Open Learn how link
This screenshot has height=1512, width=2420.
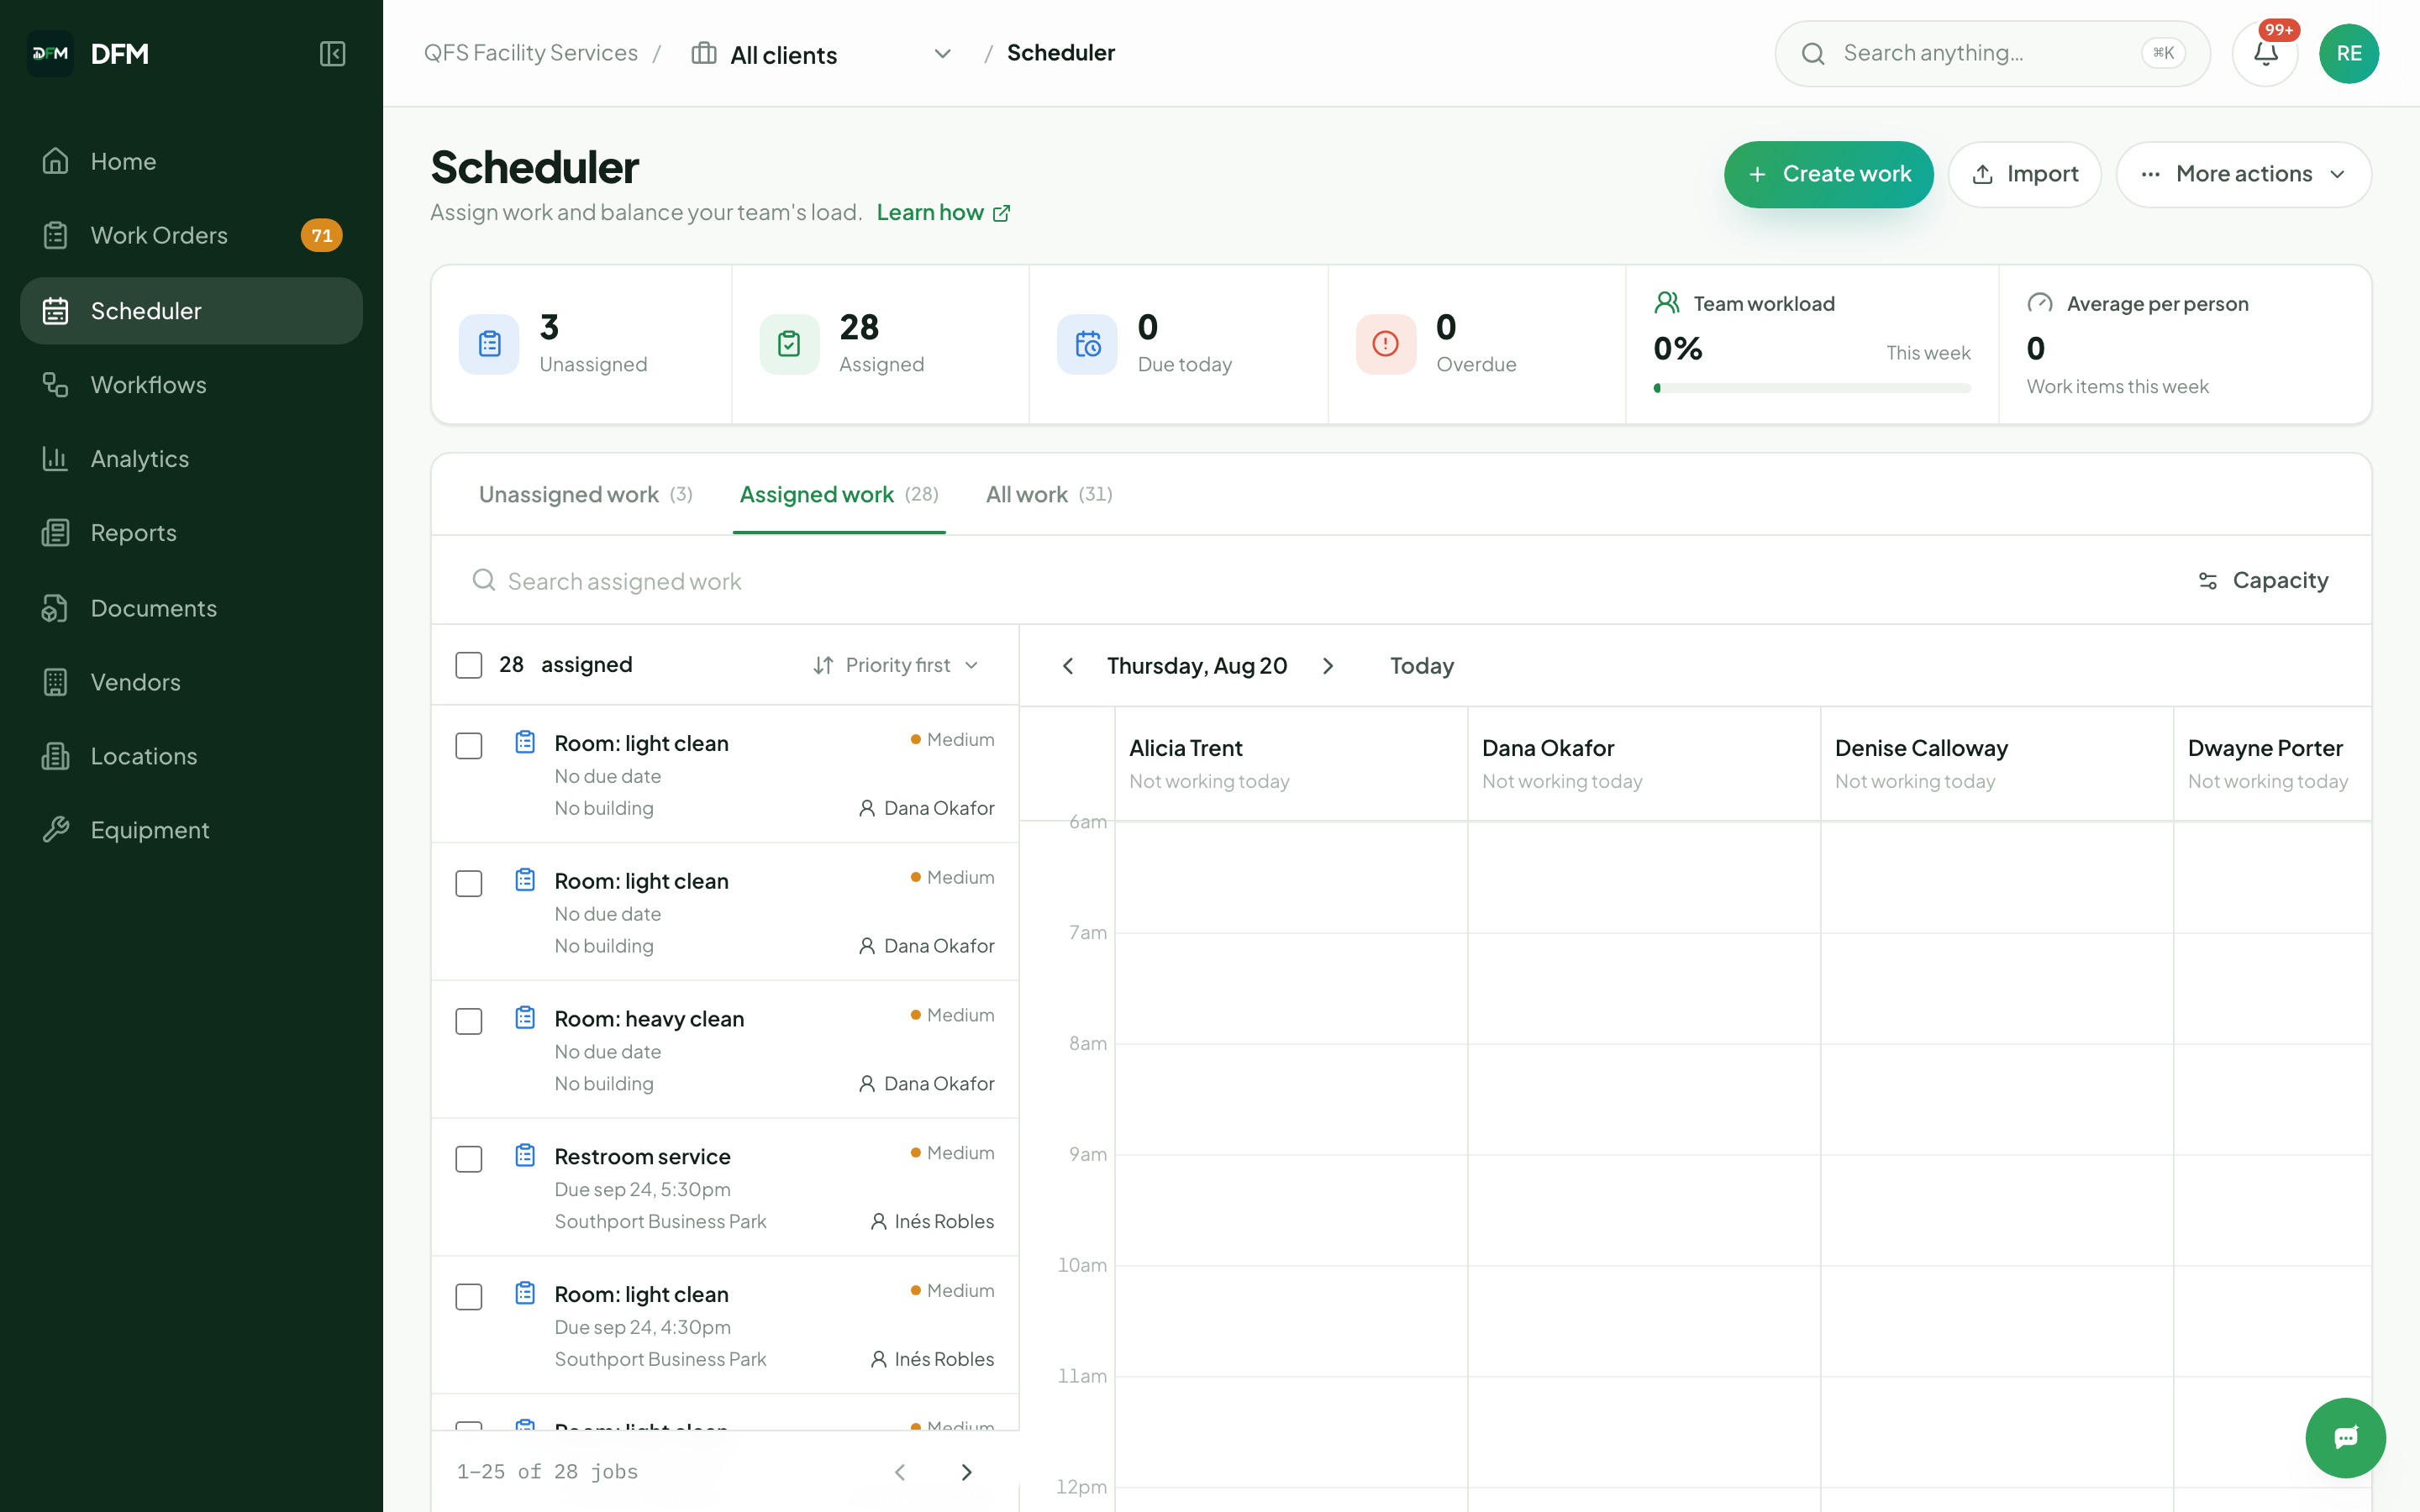coord(943,212)
